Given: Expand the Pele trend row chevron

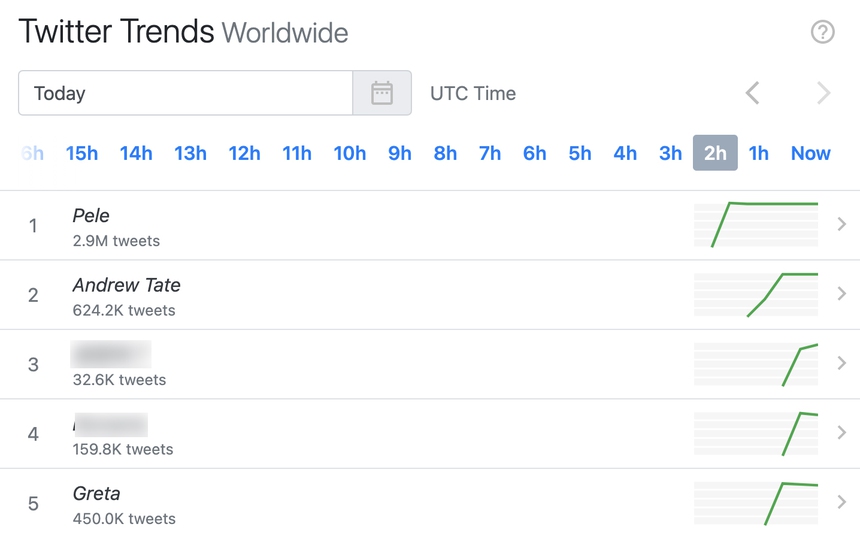Looking at the screenshot, I should tap(841, 225).
